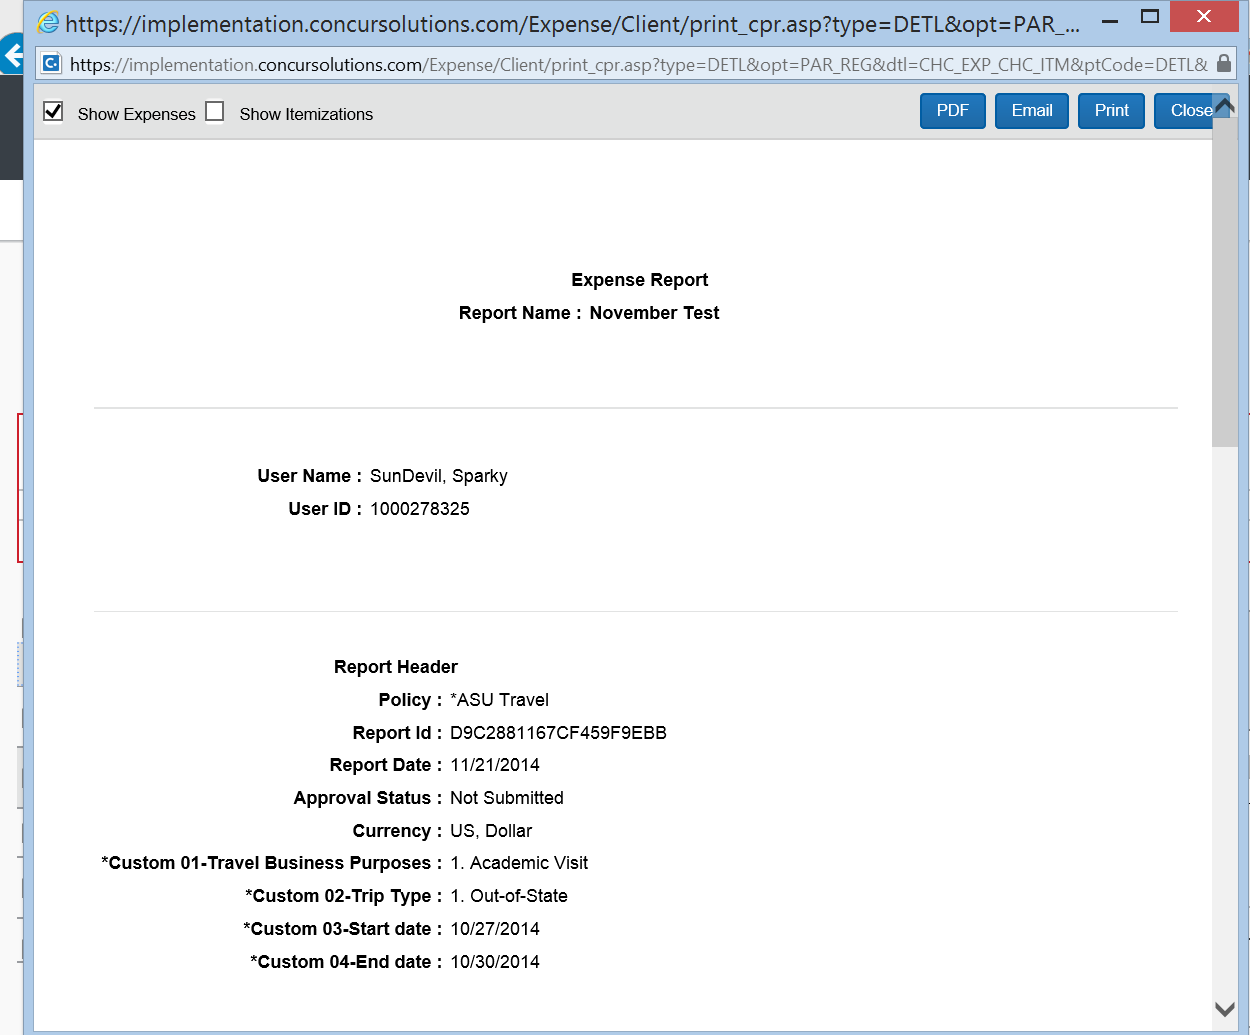Screen dimensions: 1250x1035
Task: Click the Custom 04-End date label
Action: click(346, 962)
